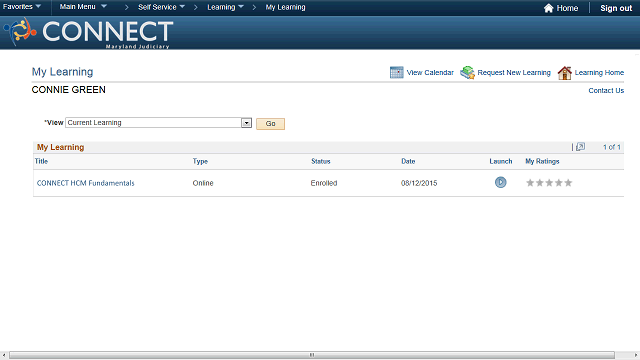Screen dimensions: 640x360
Task: Open the Main Menu dropdown
Action: pos(83,7)
